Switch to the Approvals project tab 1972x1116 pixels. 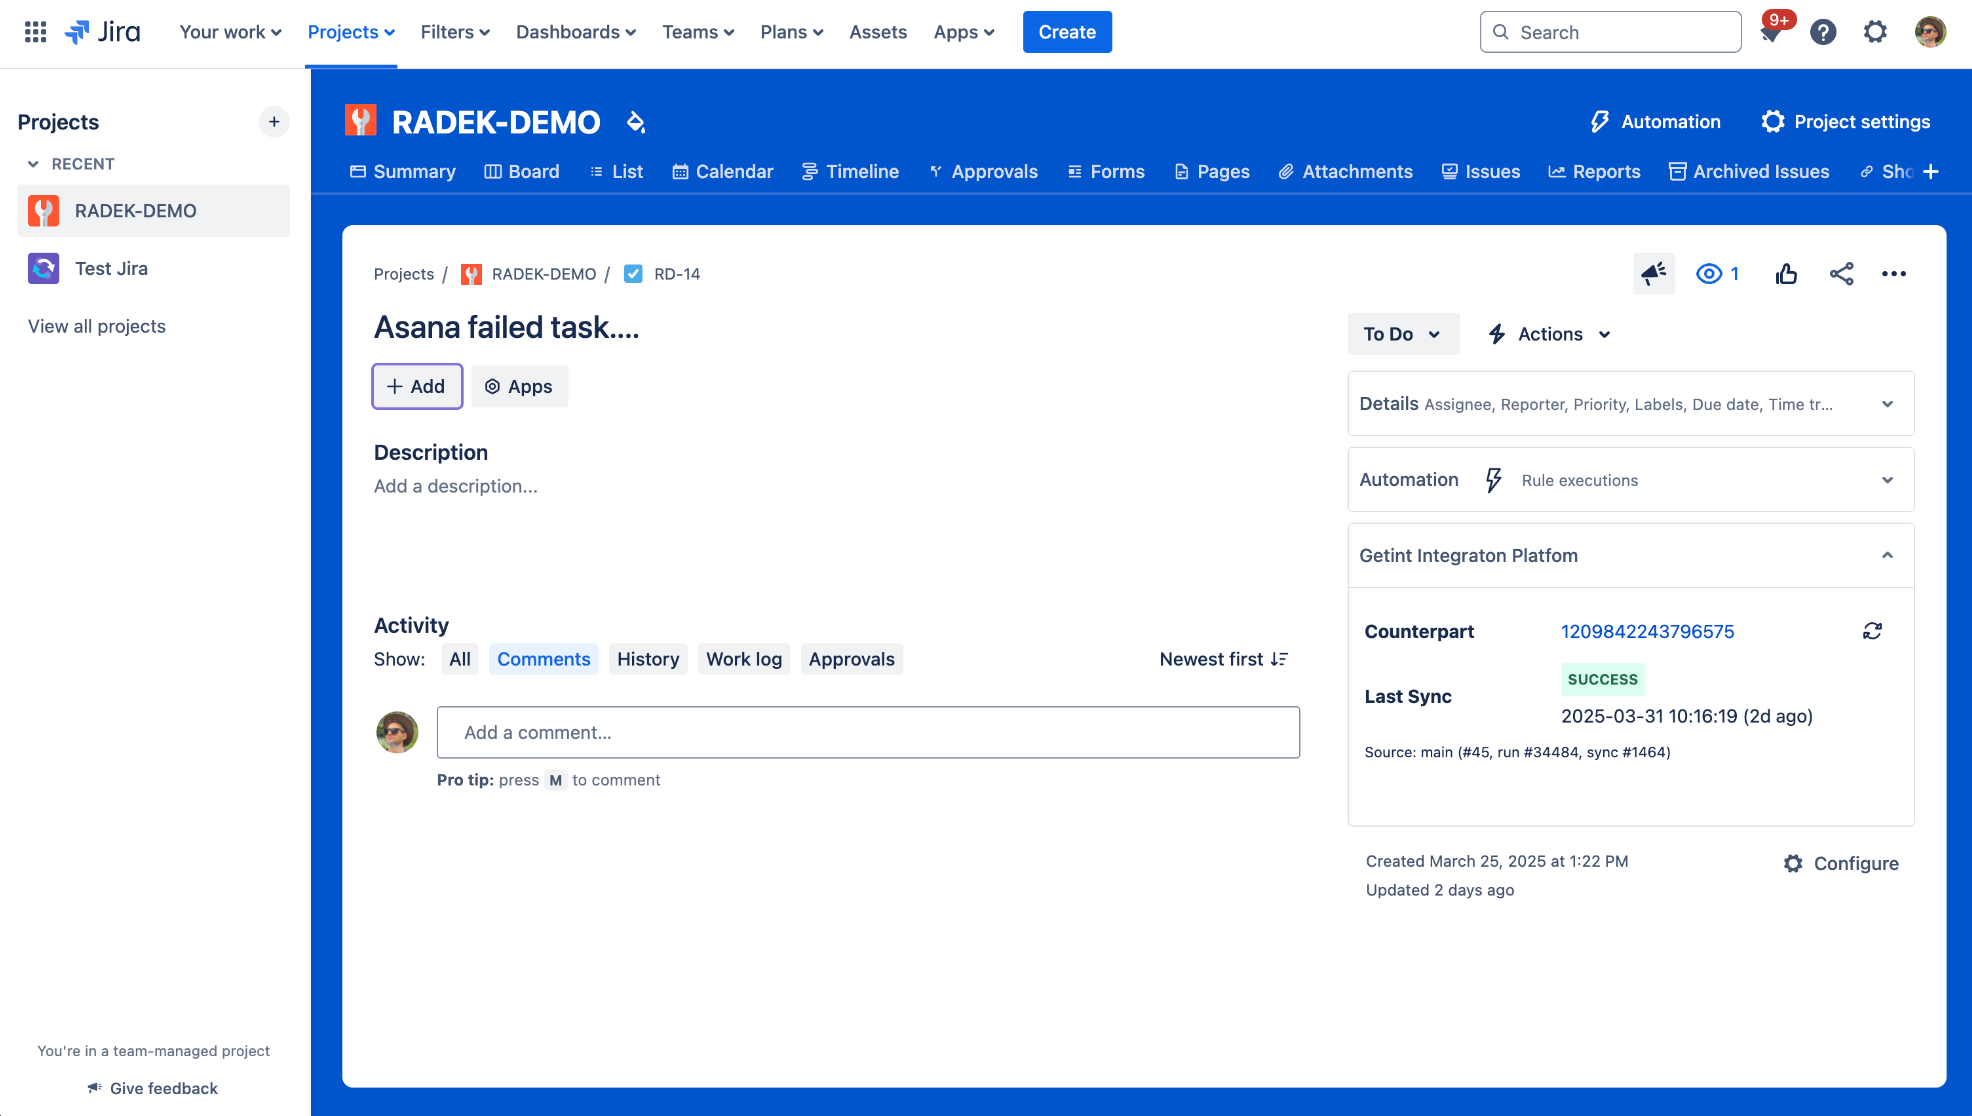(x=983, y=172)
